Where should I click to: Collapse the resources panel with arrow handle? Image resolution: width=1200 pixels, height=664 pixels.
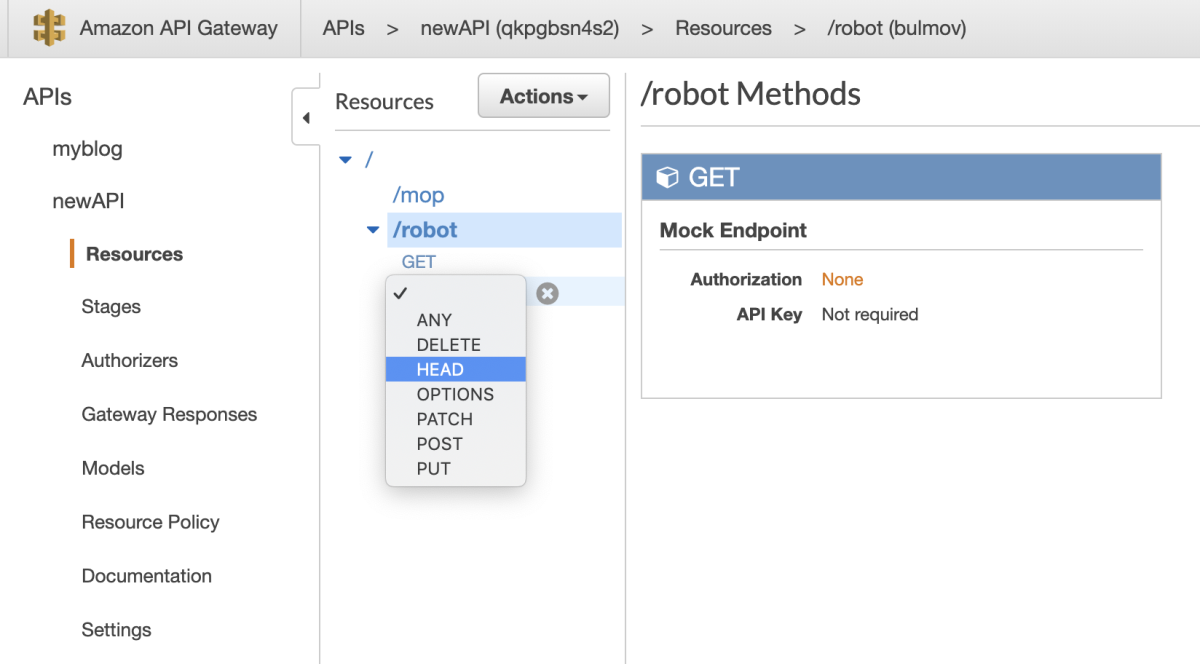click(x=306, y=118)
